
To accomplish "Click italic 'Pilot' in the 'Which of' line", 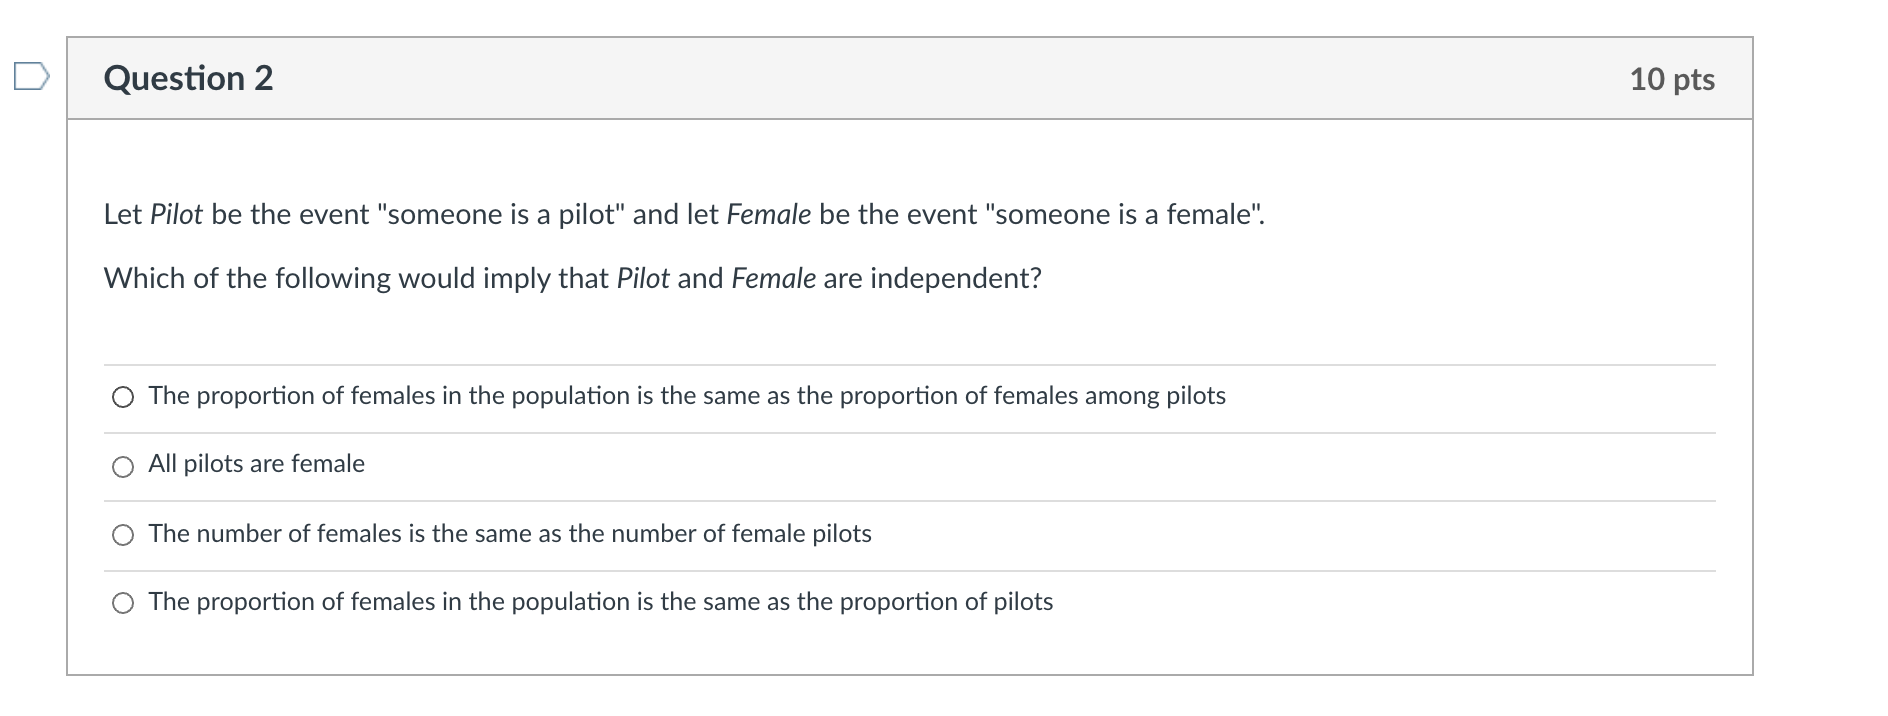I will (643, 278).
